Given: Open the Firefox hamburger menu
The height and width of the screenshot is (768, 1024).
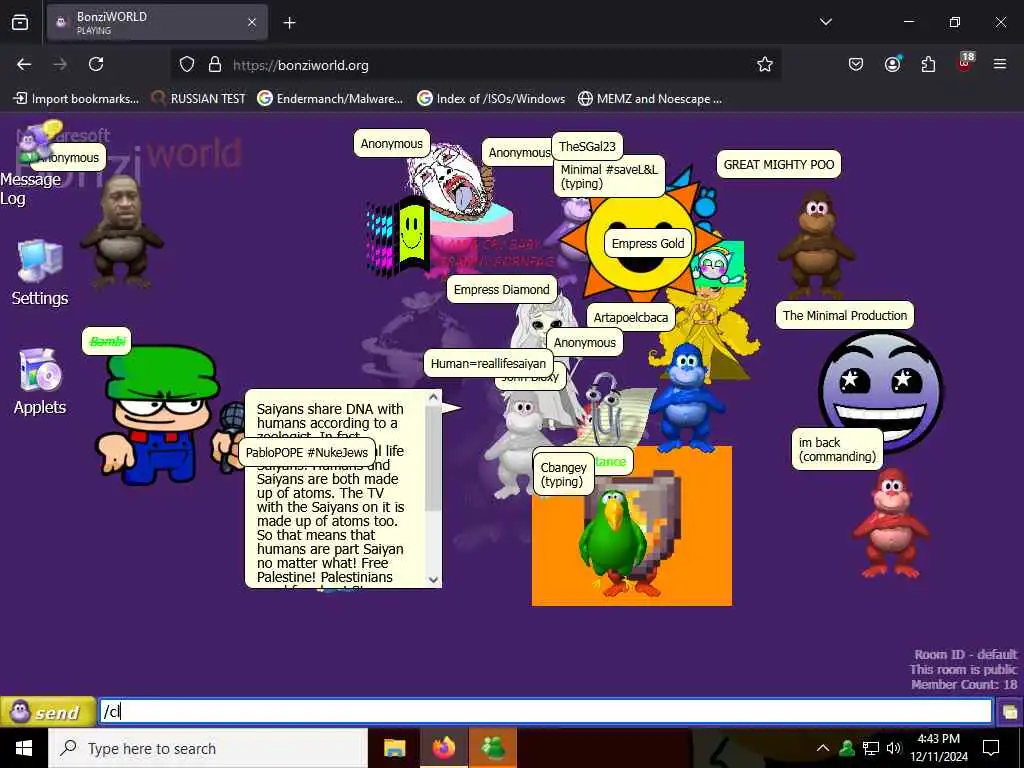Looking at the screenshot, I should (x=1000, y=64).
